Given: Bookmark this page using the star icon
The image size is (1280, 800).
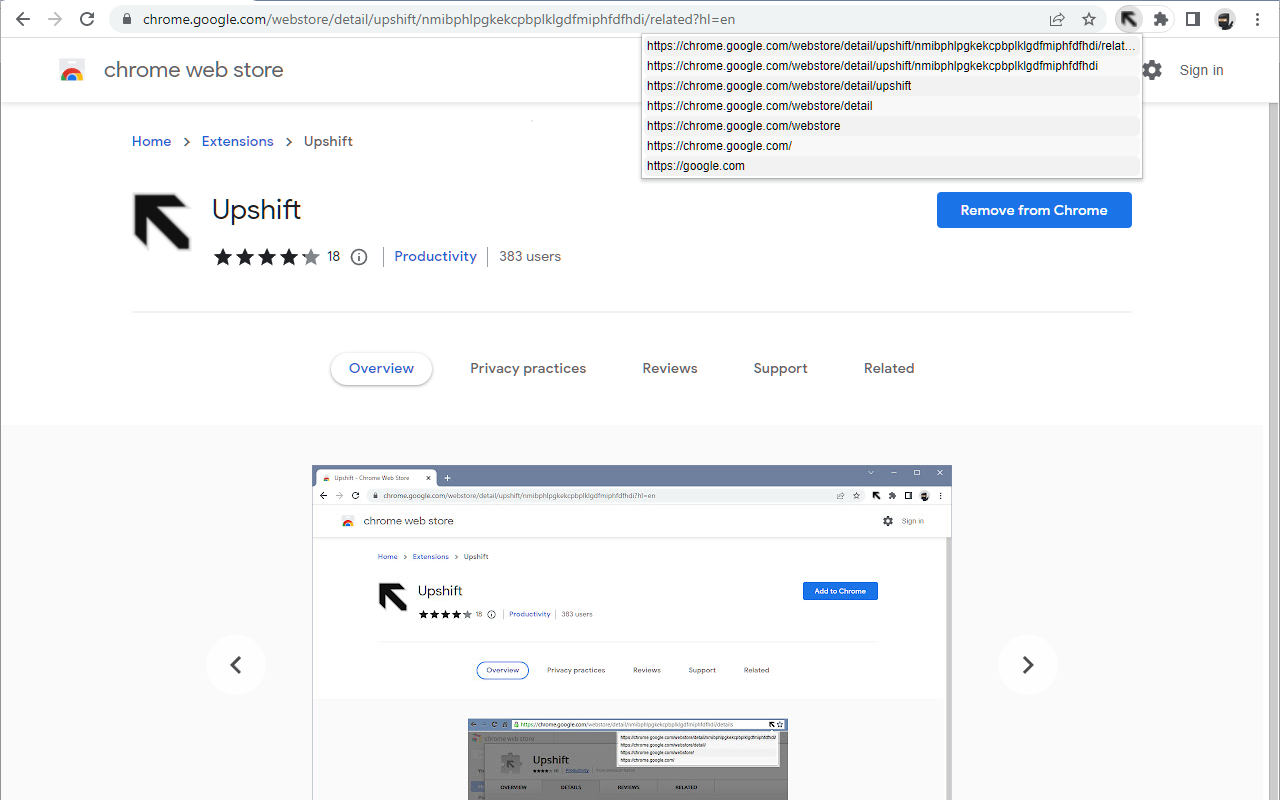Looking at the screenshot, I should click(1089, 18).
